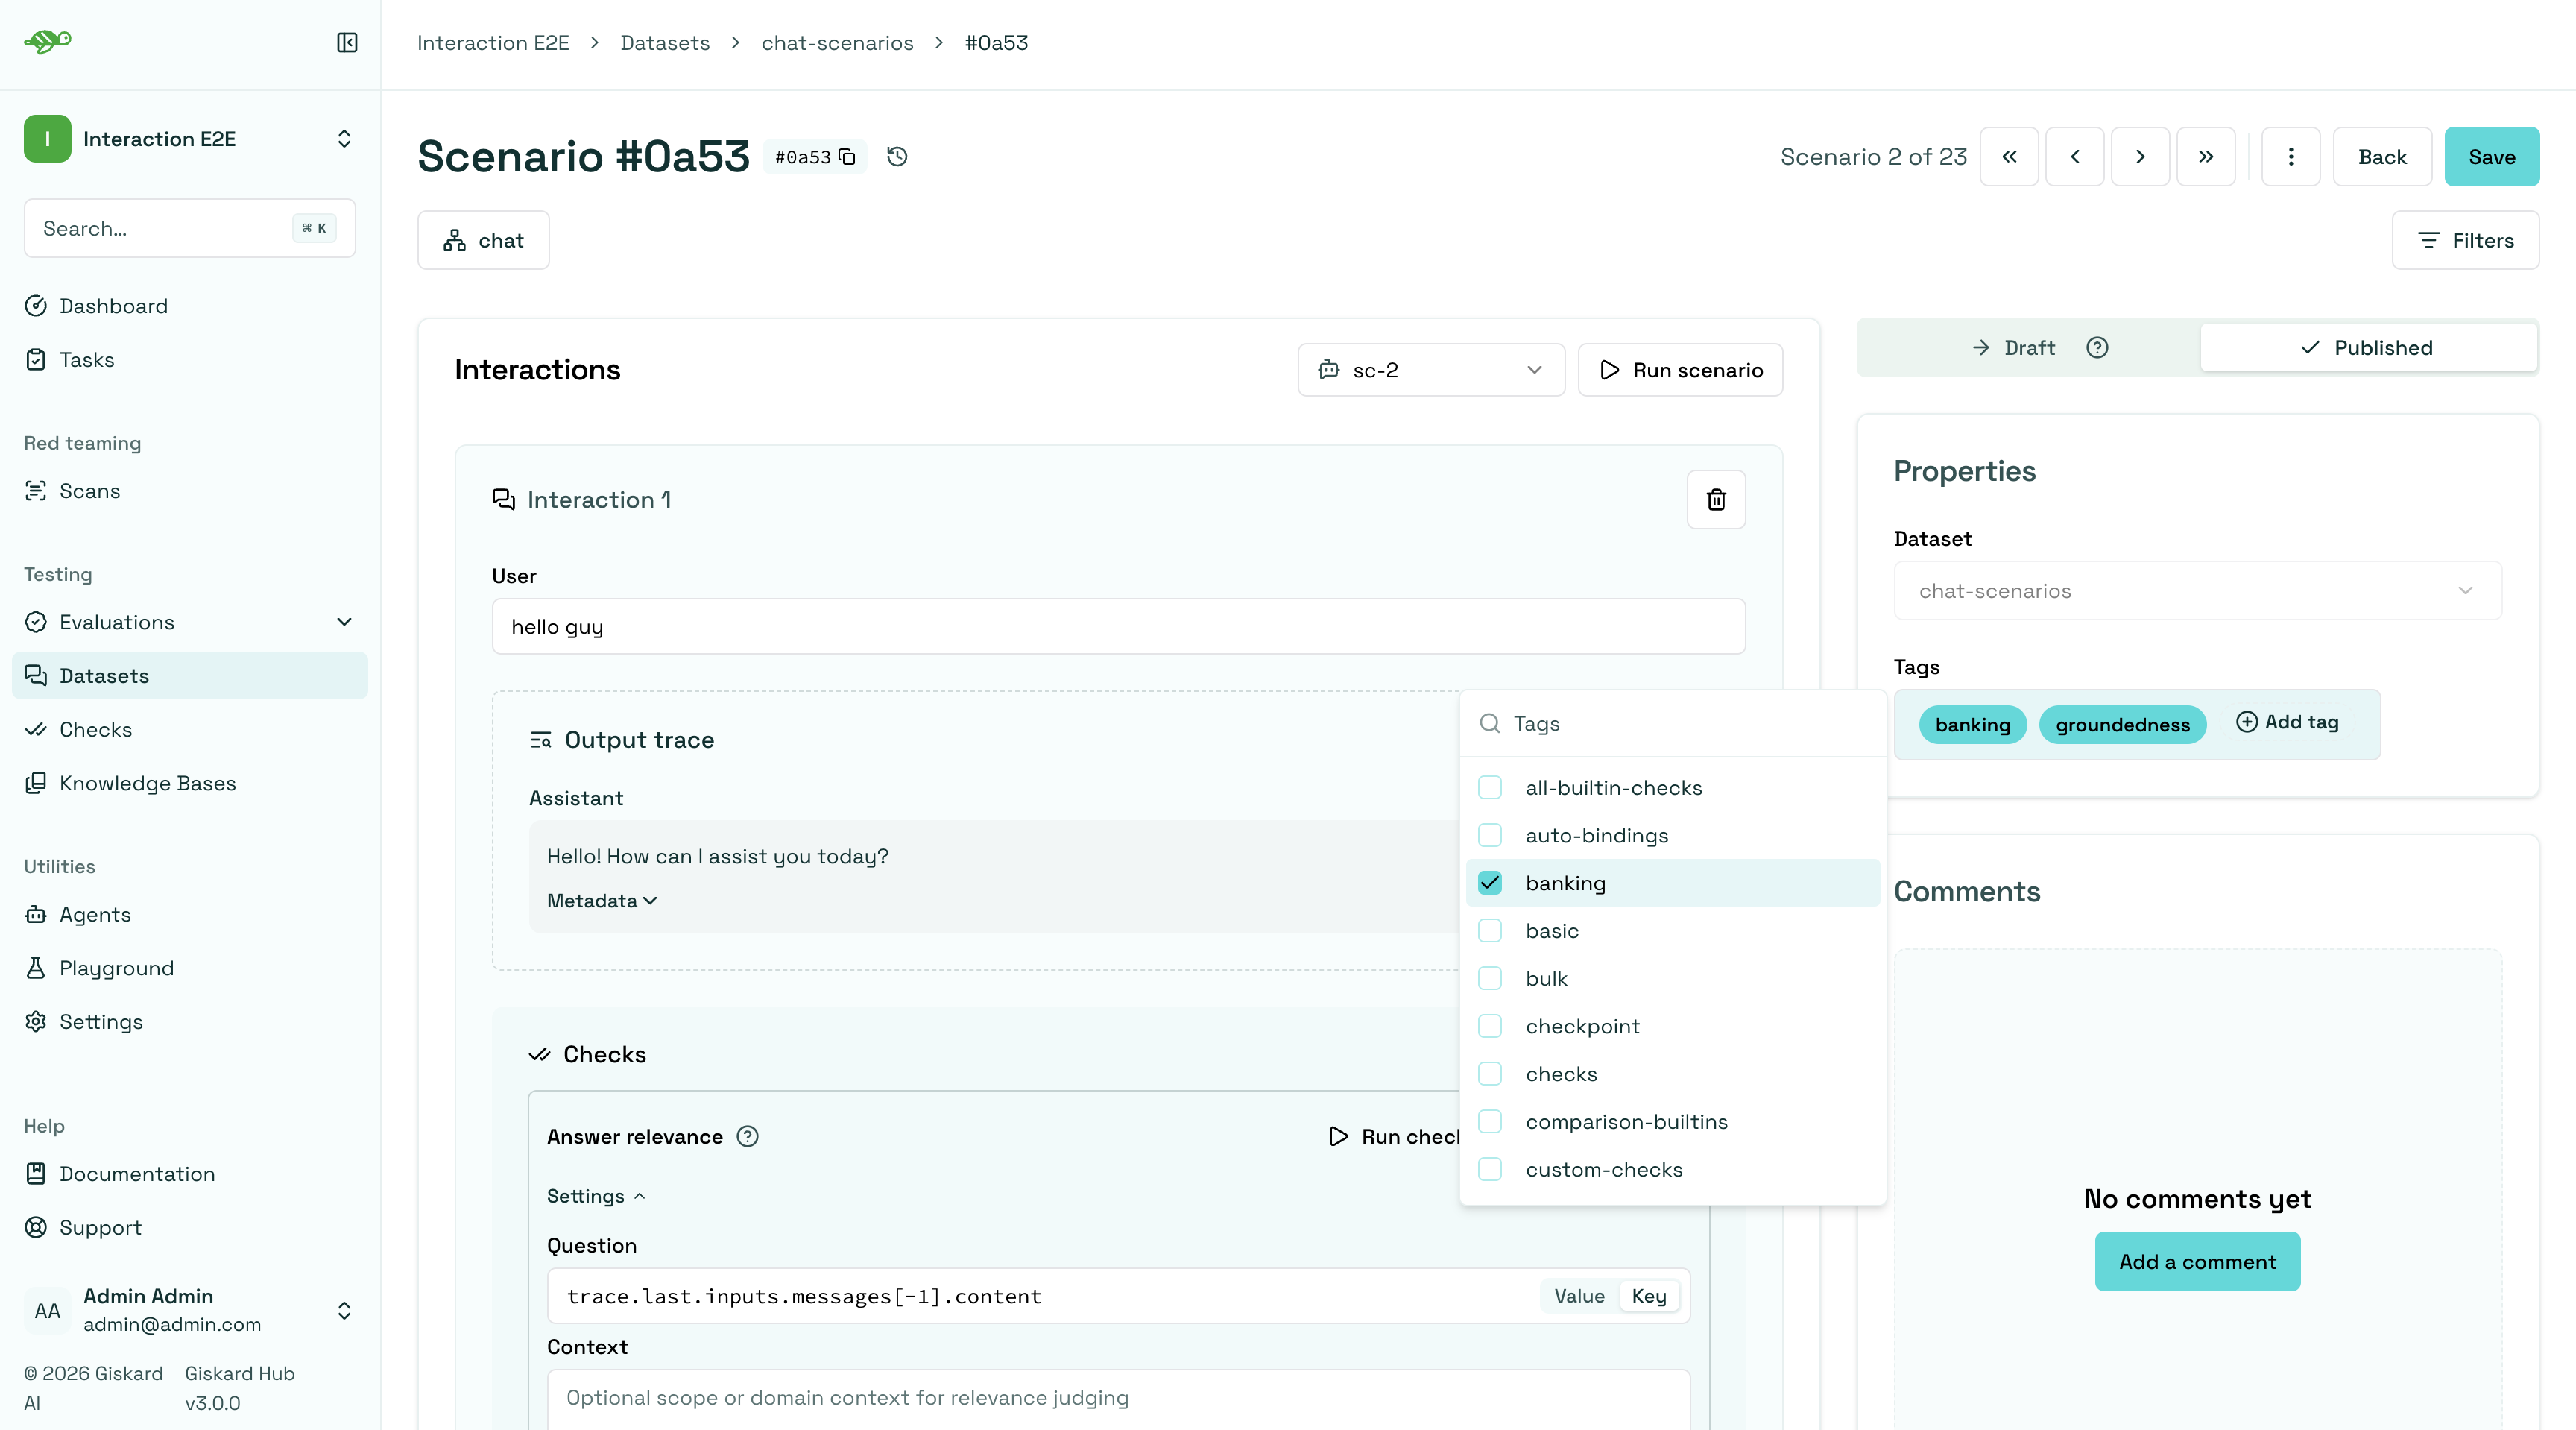Uncheck the banking tag

coord(1490,883)
